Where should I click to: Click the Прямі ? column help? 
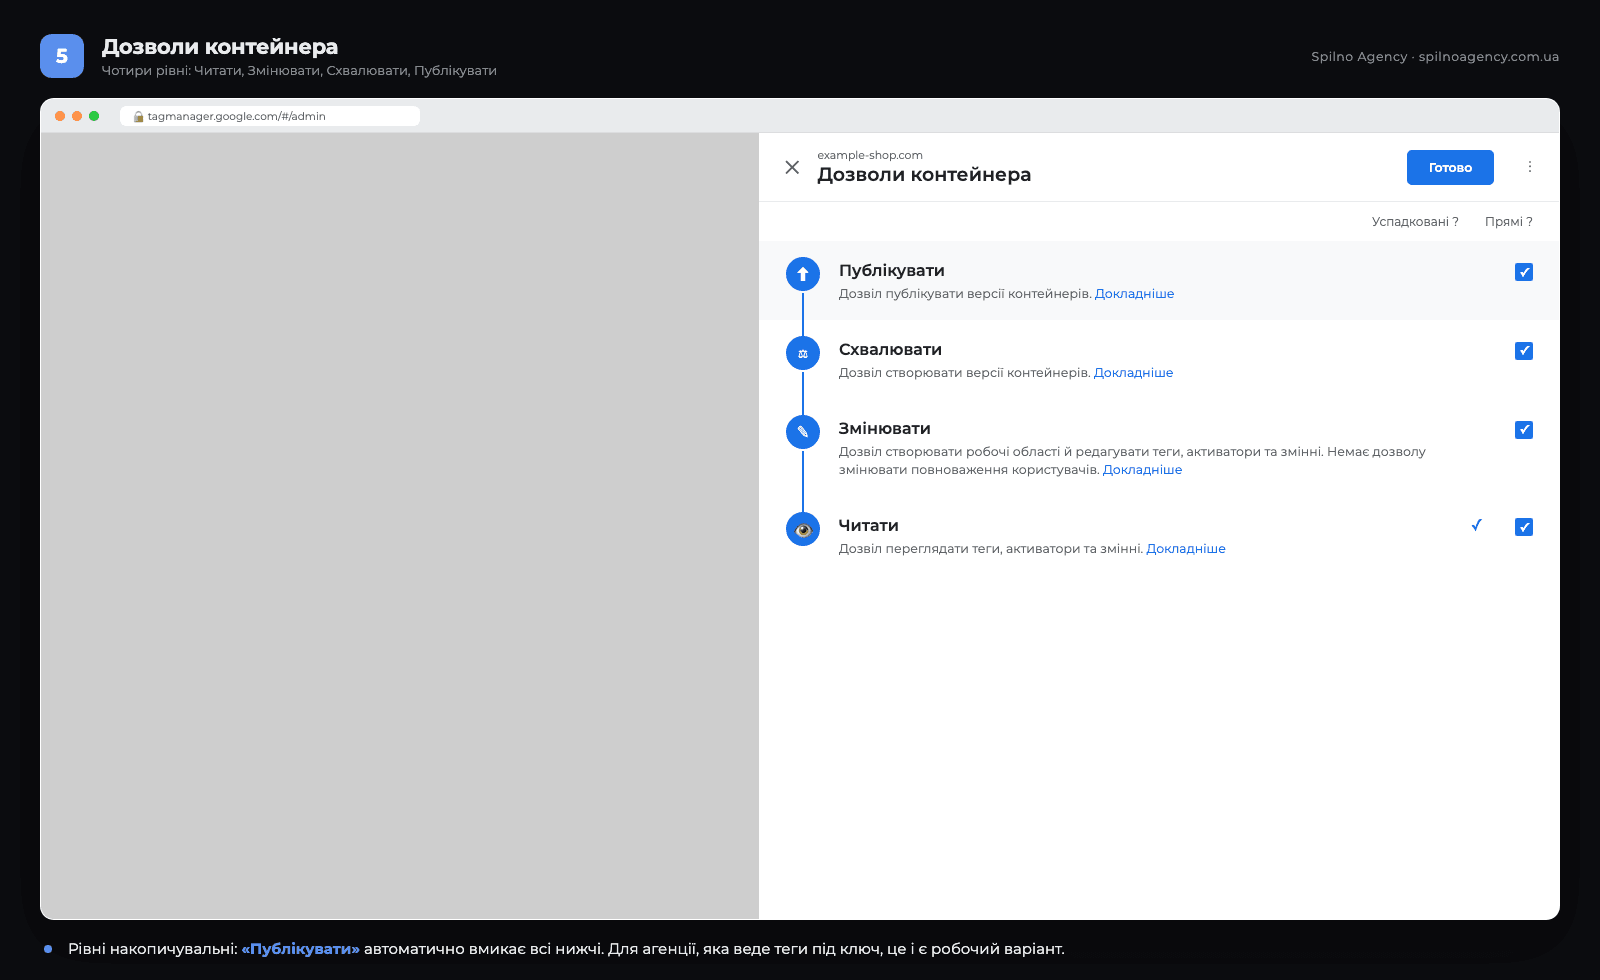pyautogui.click(x=1508, y=222)
